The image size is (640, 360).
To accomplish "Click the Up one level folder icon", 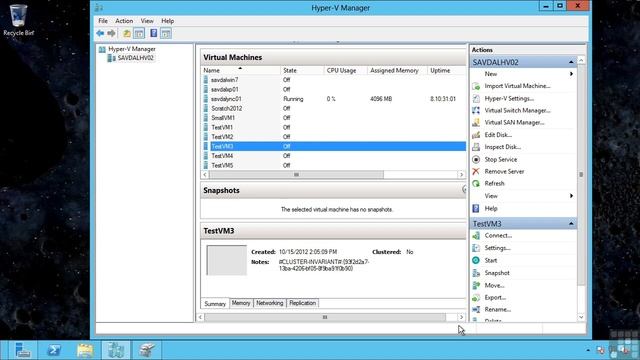I will pos(127,33).
